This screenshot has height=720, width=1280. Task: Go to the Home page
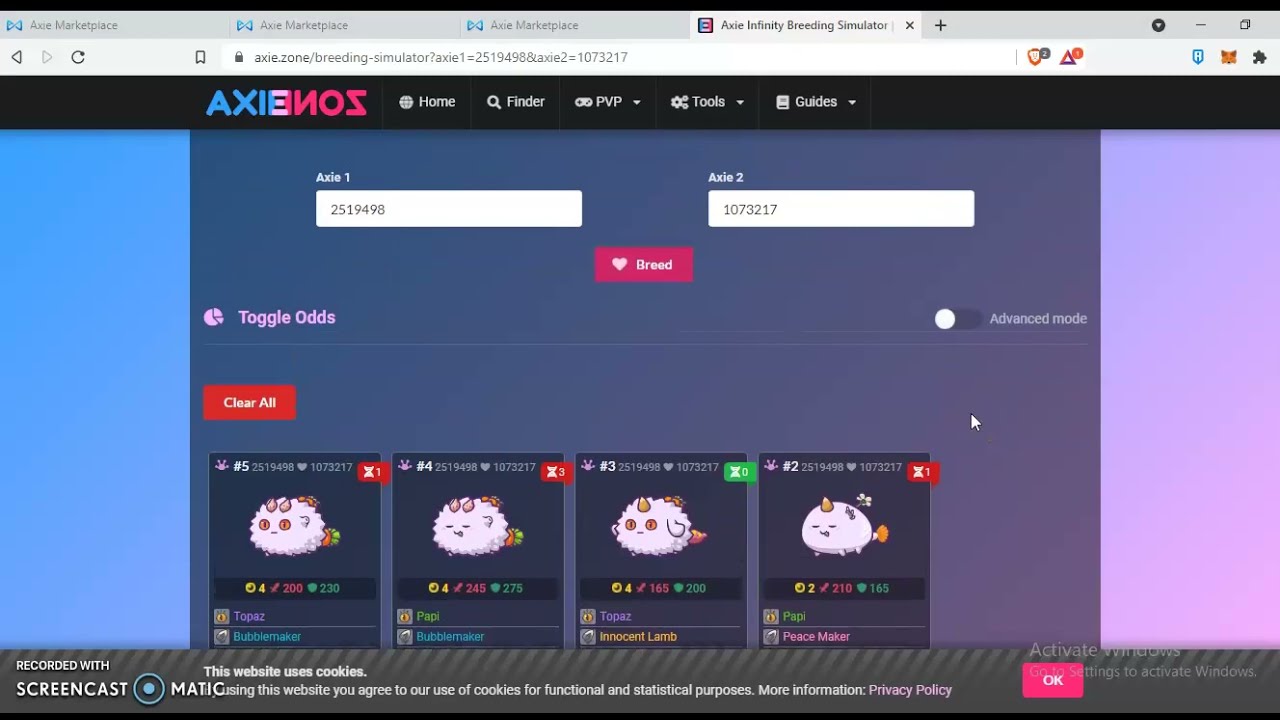pyautogui.click(x=427, y=102)
